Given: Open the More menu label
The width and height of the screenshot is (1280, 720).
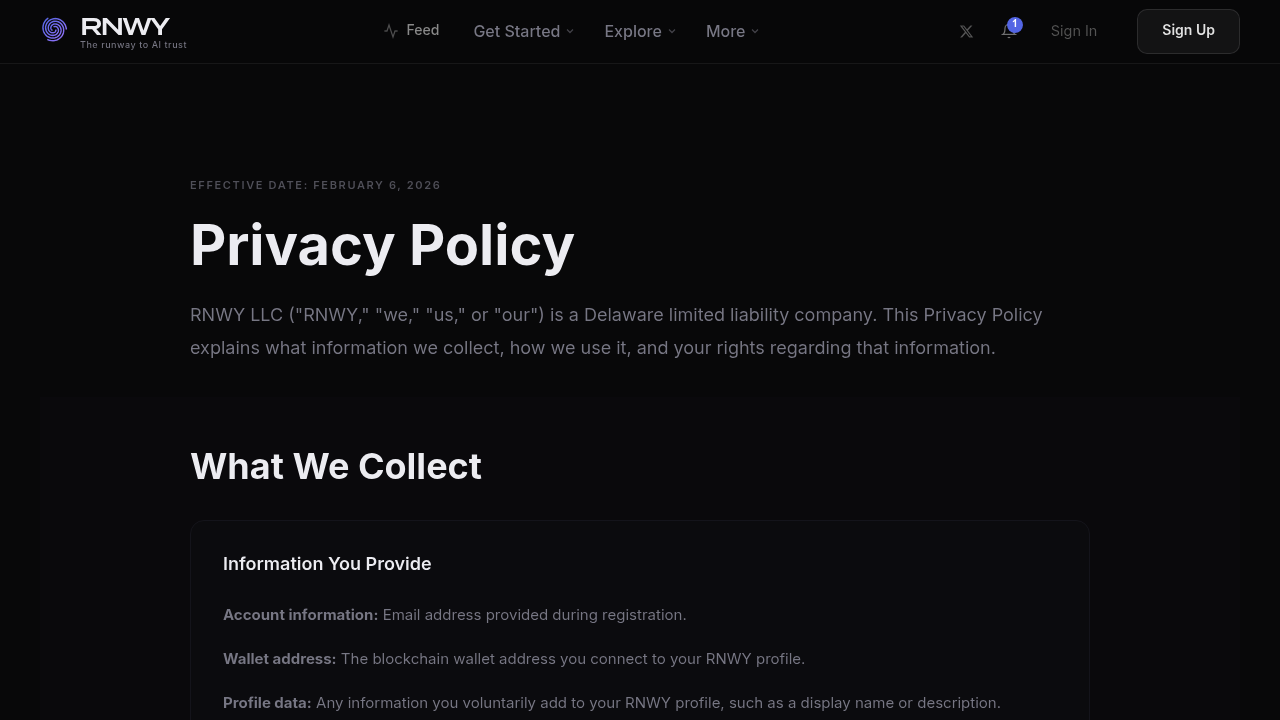Looking at the screenshot, I should 725,31.
